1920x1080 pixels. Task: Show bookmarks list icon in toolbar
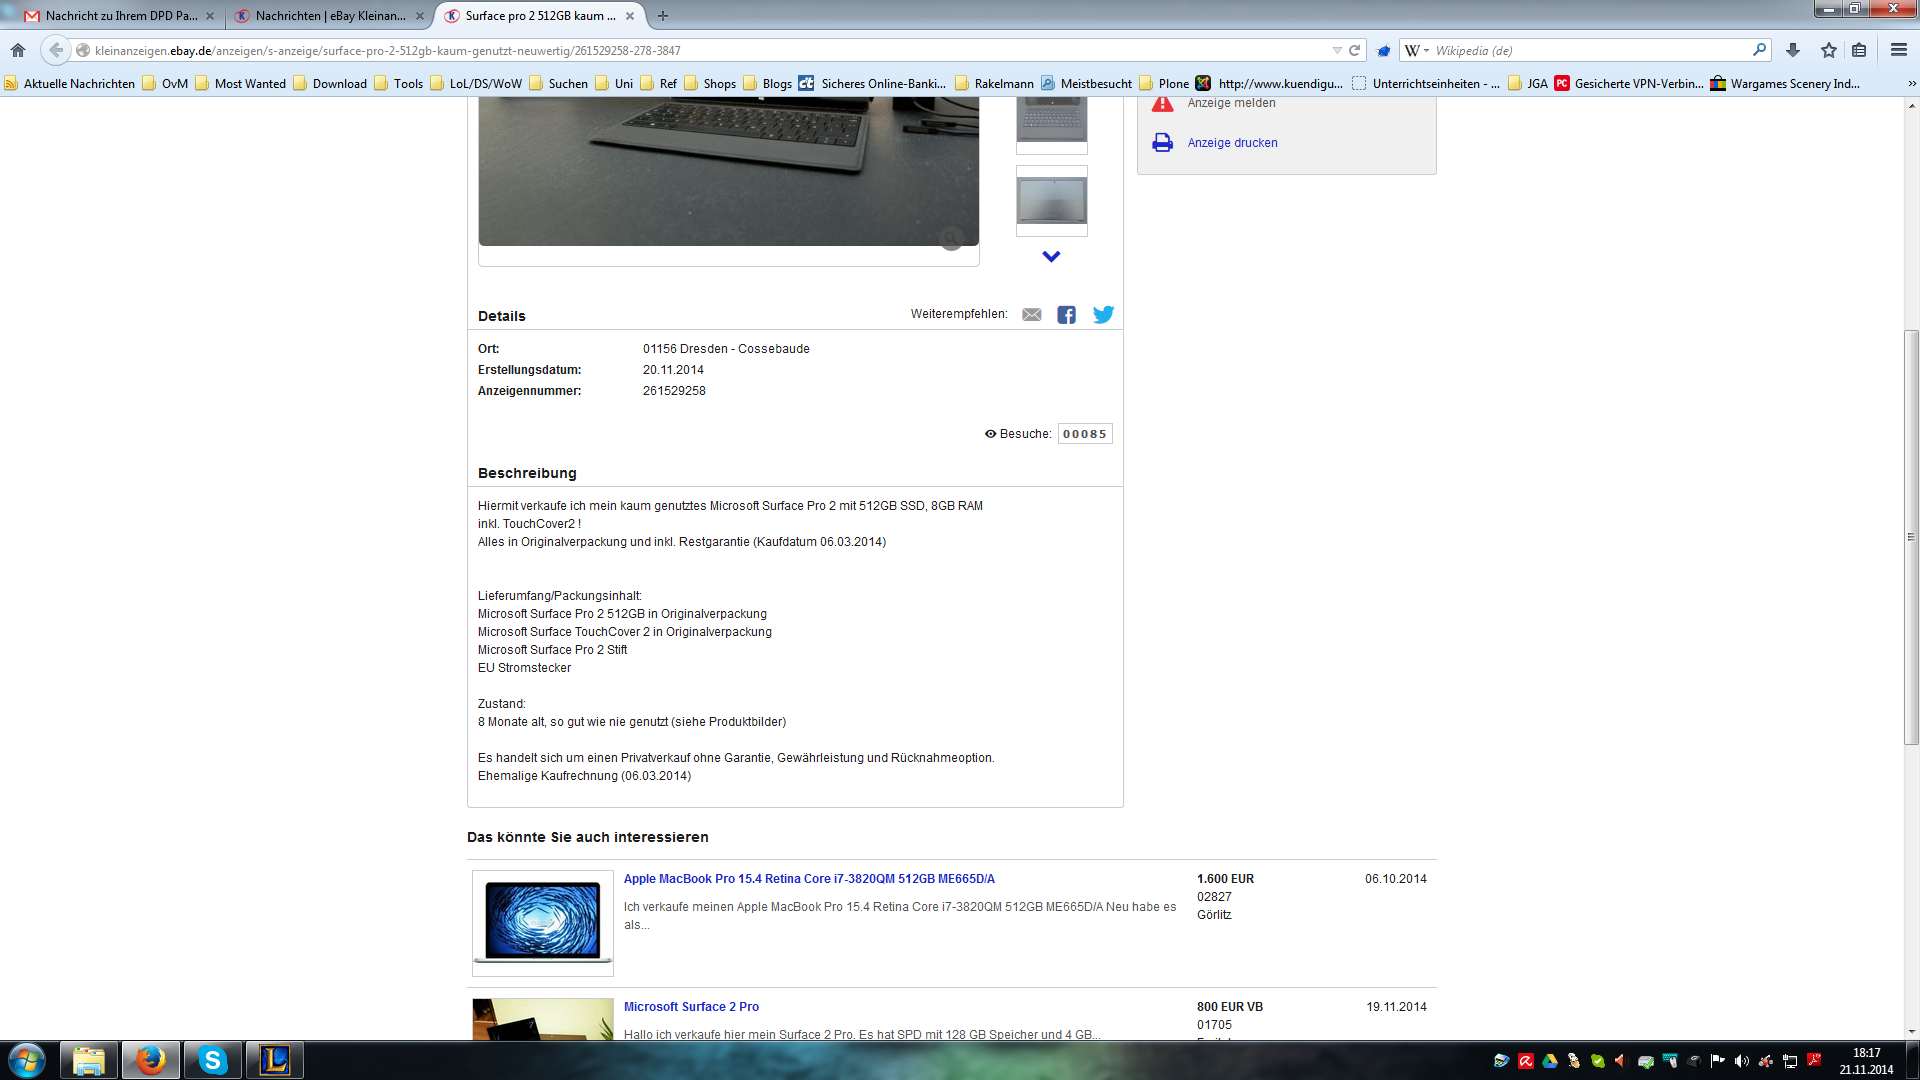click(x=1859, y=50)
